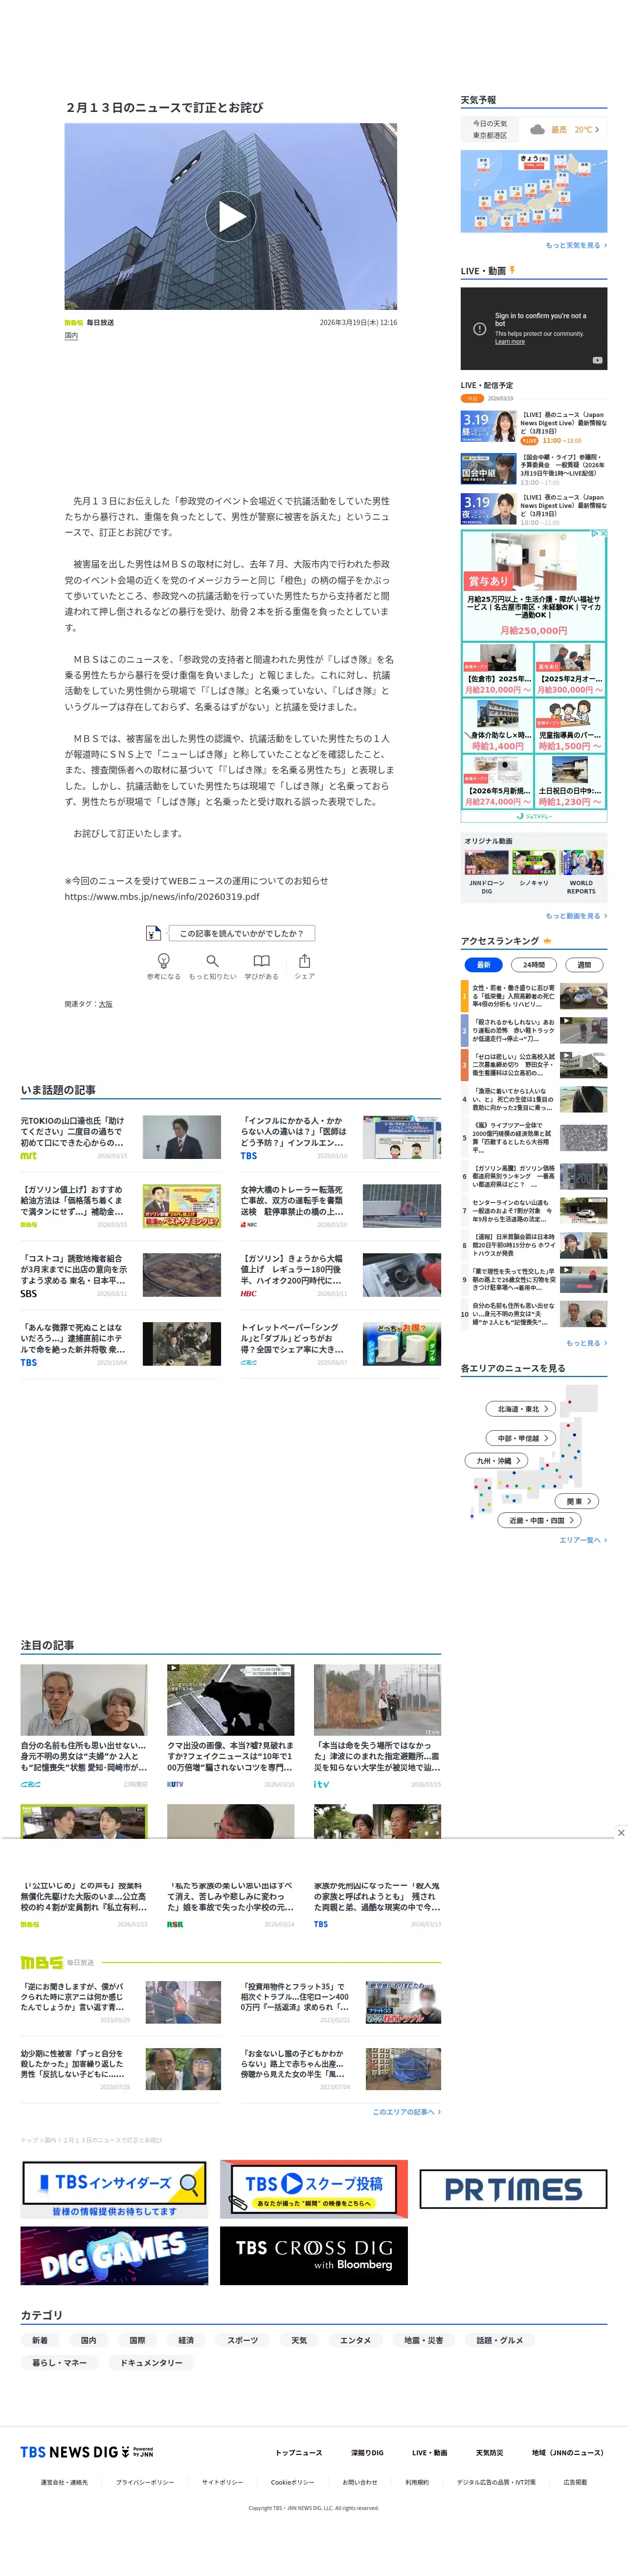Close the overlay banner with X icon
628x2576 pixels.
(620, 1833)
